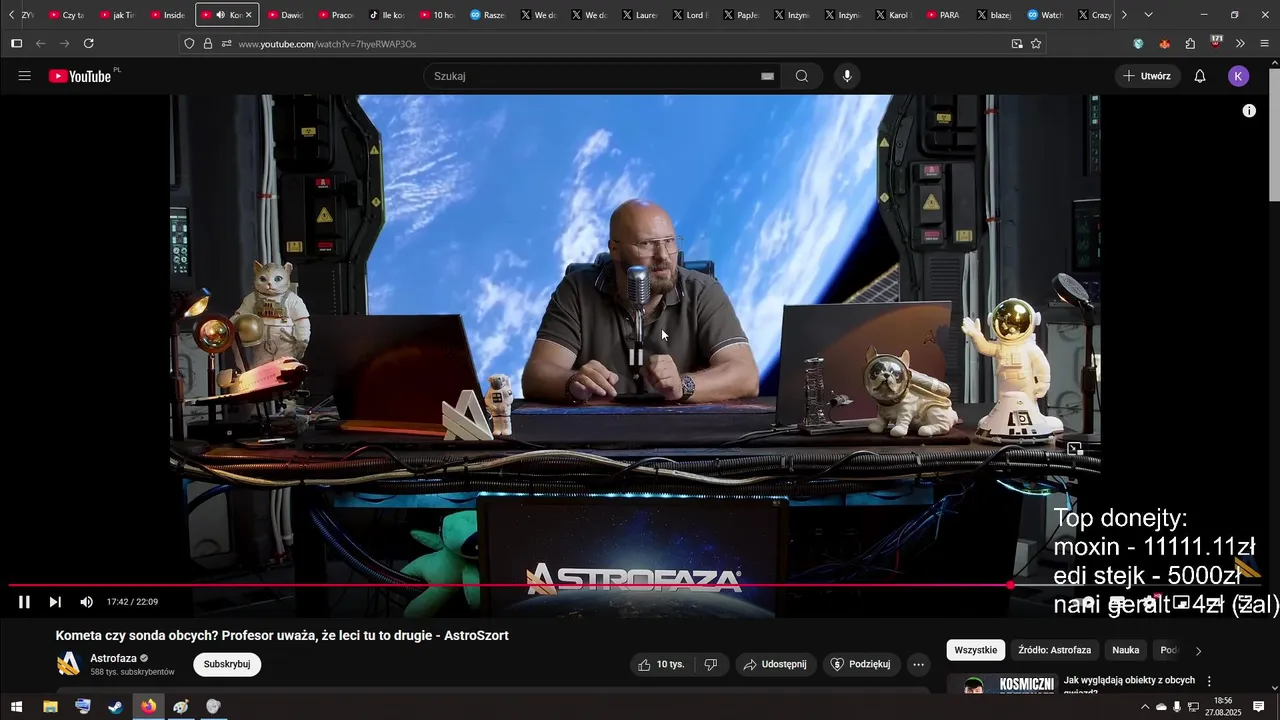Screen dimensions: 1280x720
Task: List all tabs dropdown arrow
Action: coord(1148,15)
